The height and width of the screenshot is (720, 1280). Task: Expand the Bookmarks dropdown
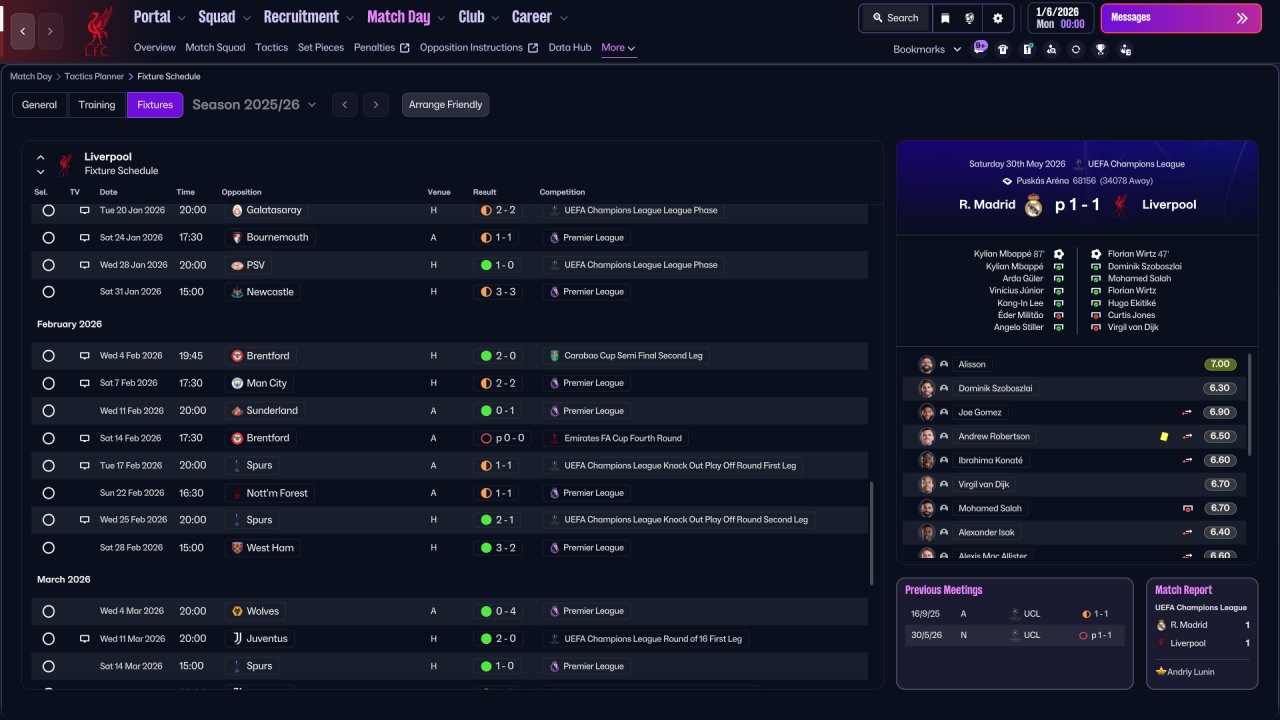click(x=927, y=49)
